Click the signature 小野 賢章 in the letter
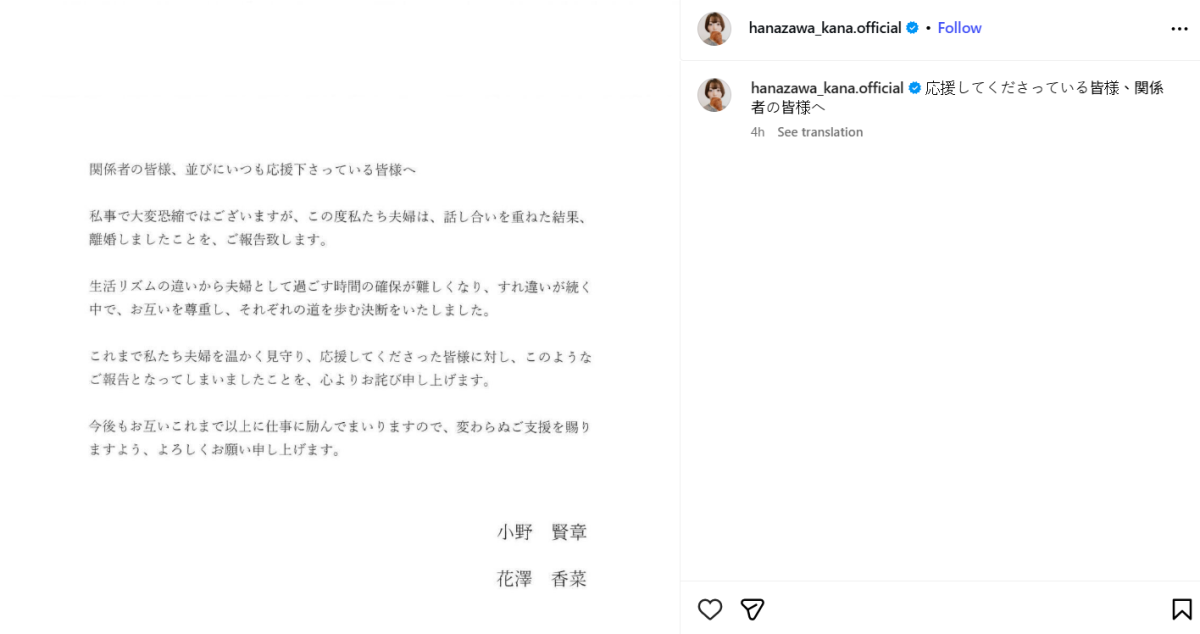 [x=542, y=532]
